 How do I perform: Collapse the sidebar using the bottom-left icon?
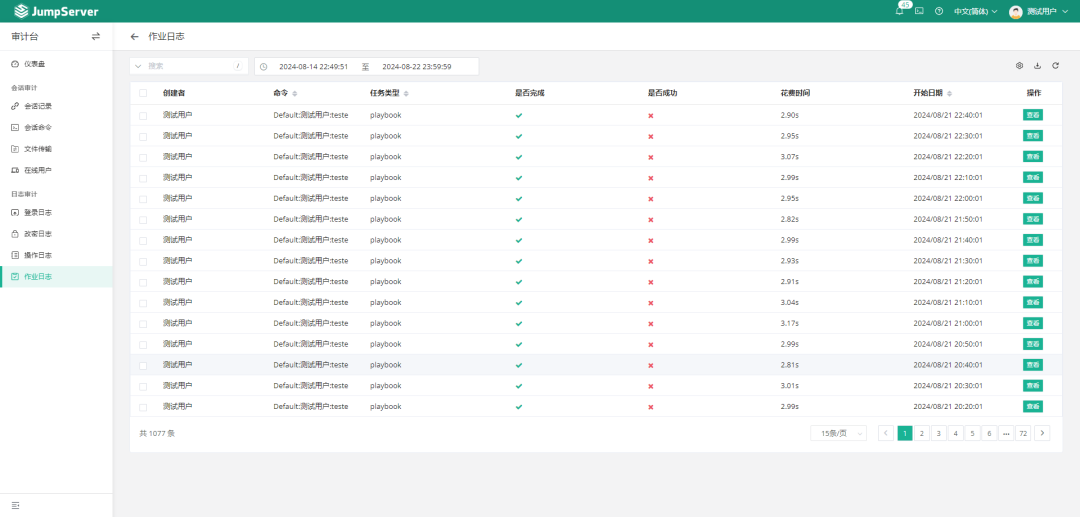pos(15,505)
